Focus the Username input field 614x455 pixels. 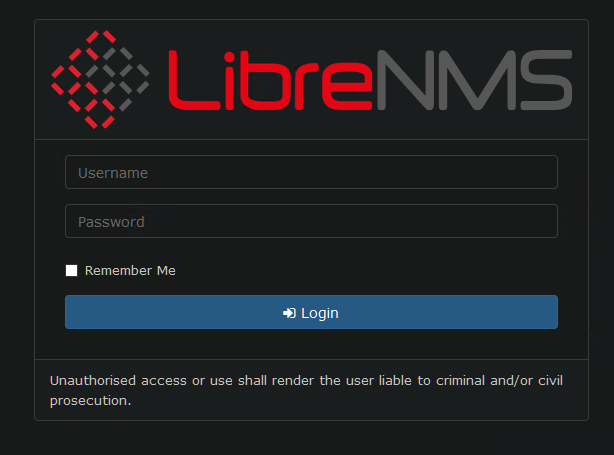coord(311,172)
